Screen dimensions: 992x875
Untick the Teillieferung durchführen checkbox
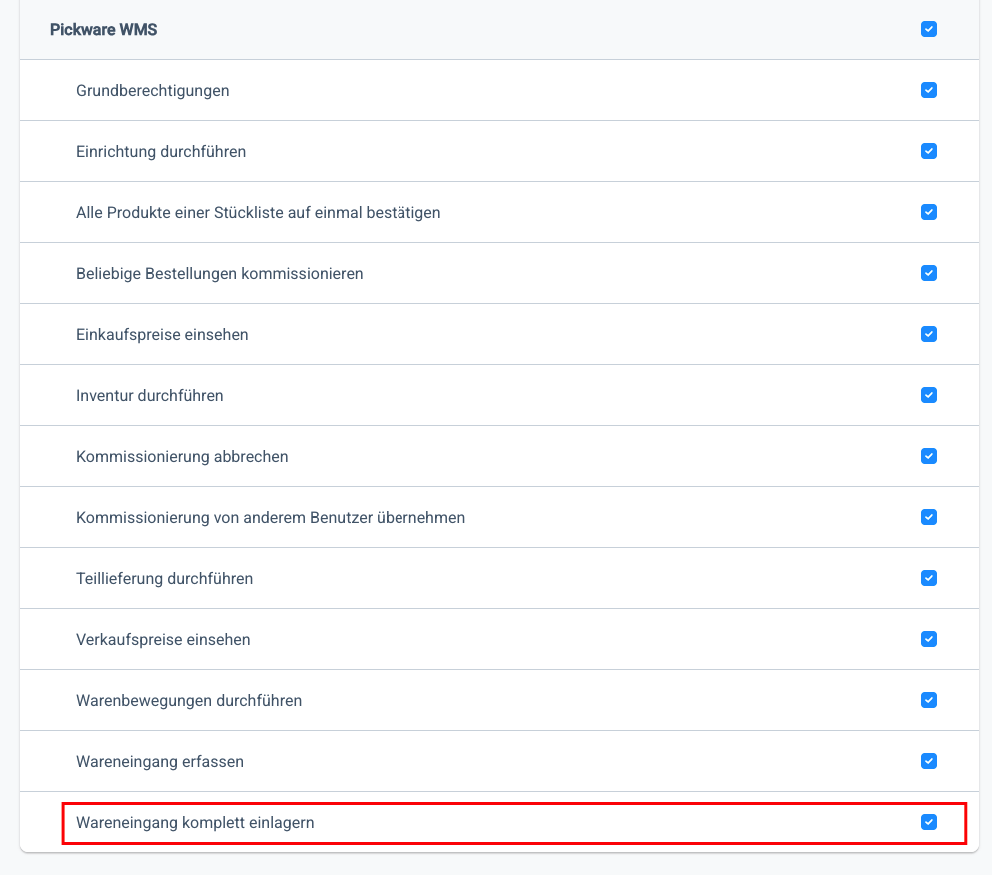tap(929, 578)
